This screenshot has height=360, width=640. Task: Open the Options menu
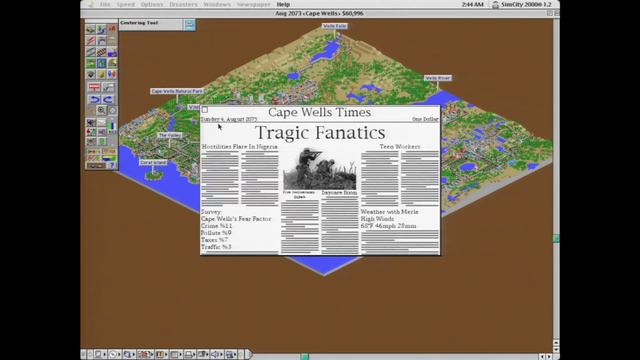click(152, 4)
